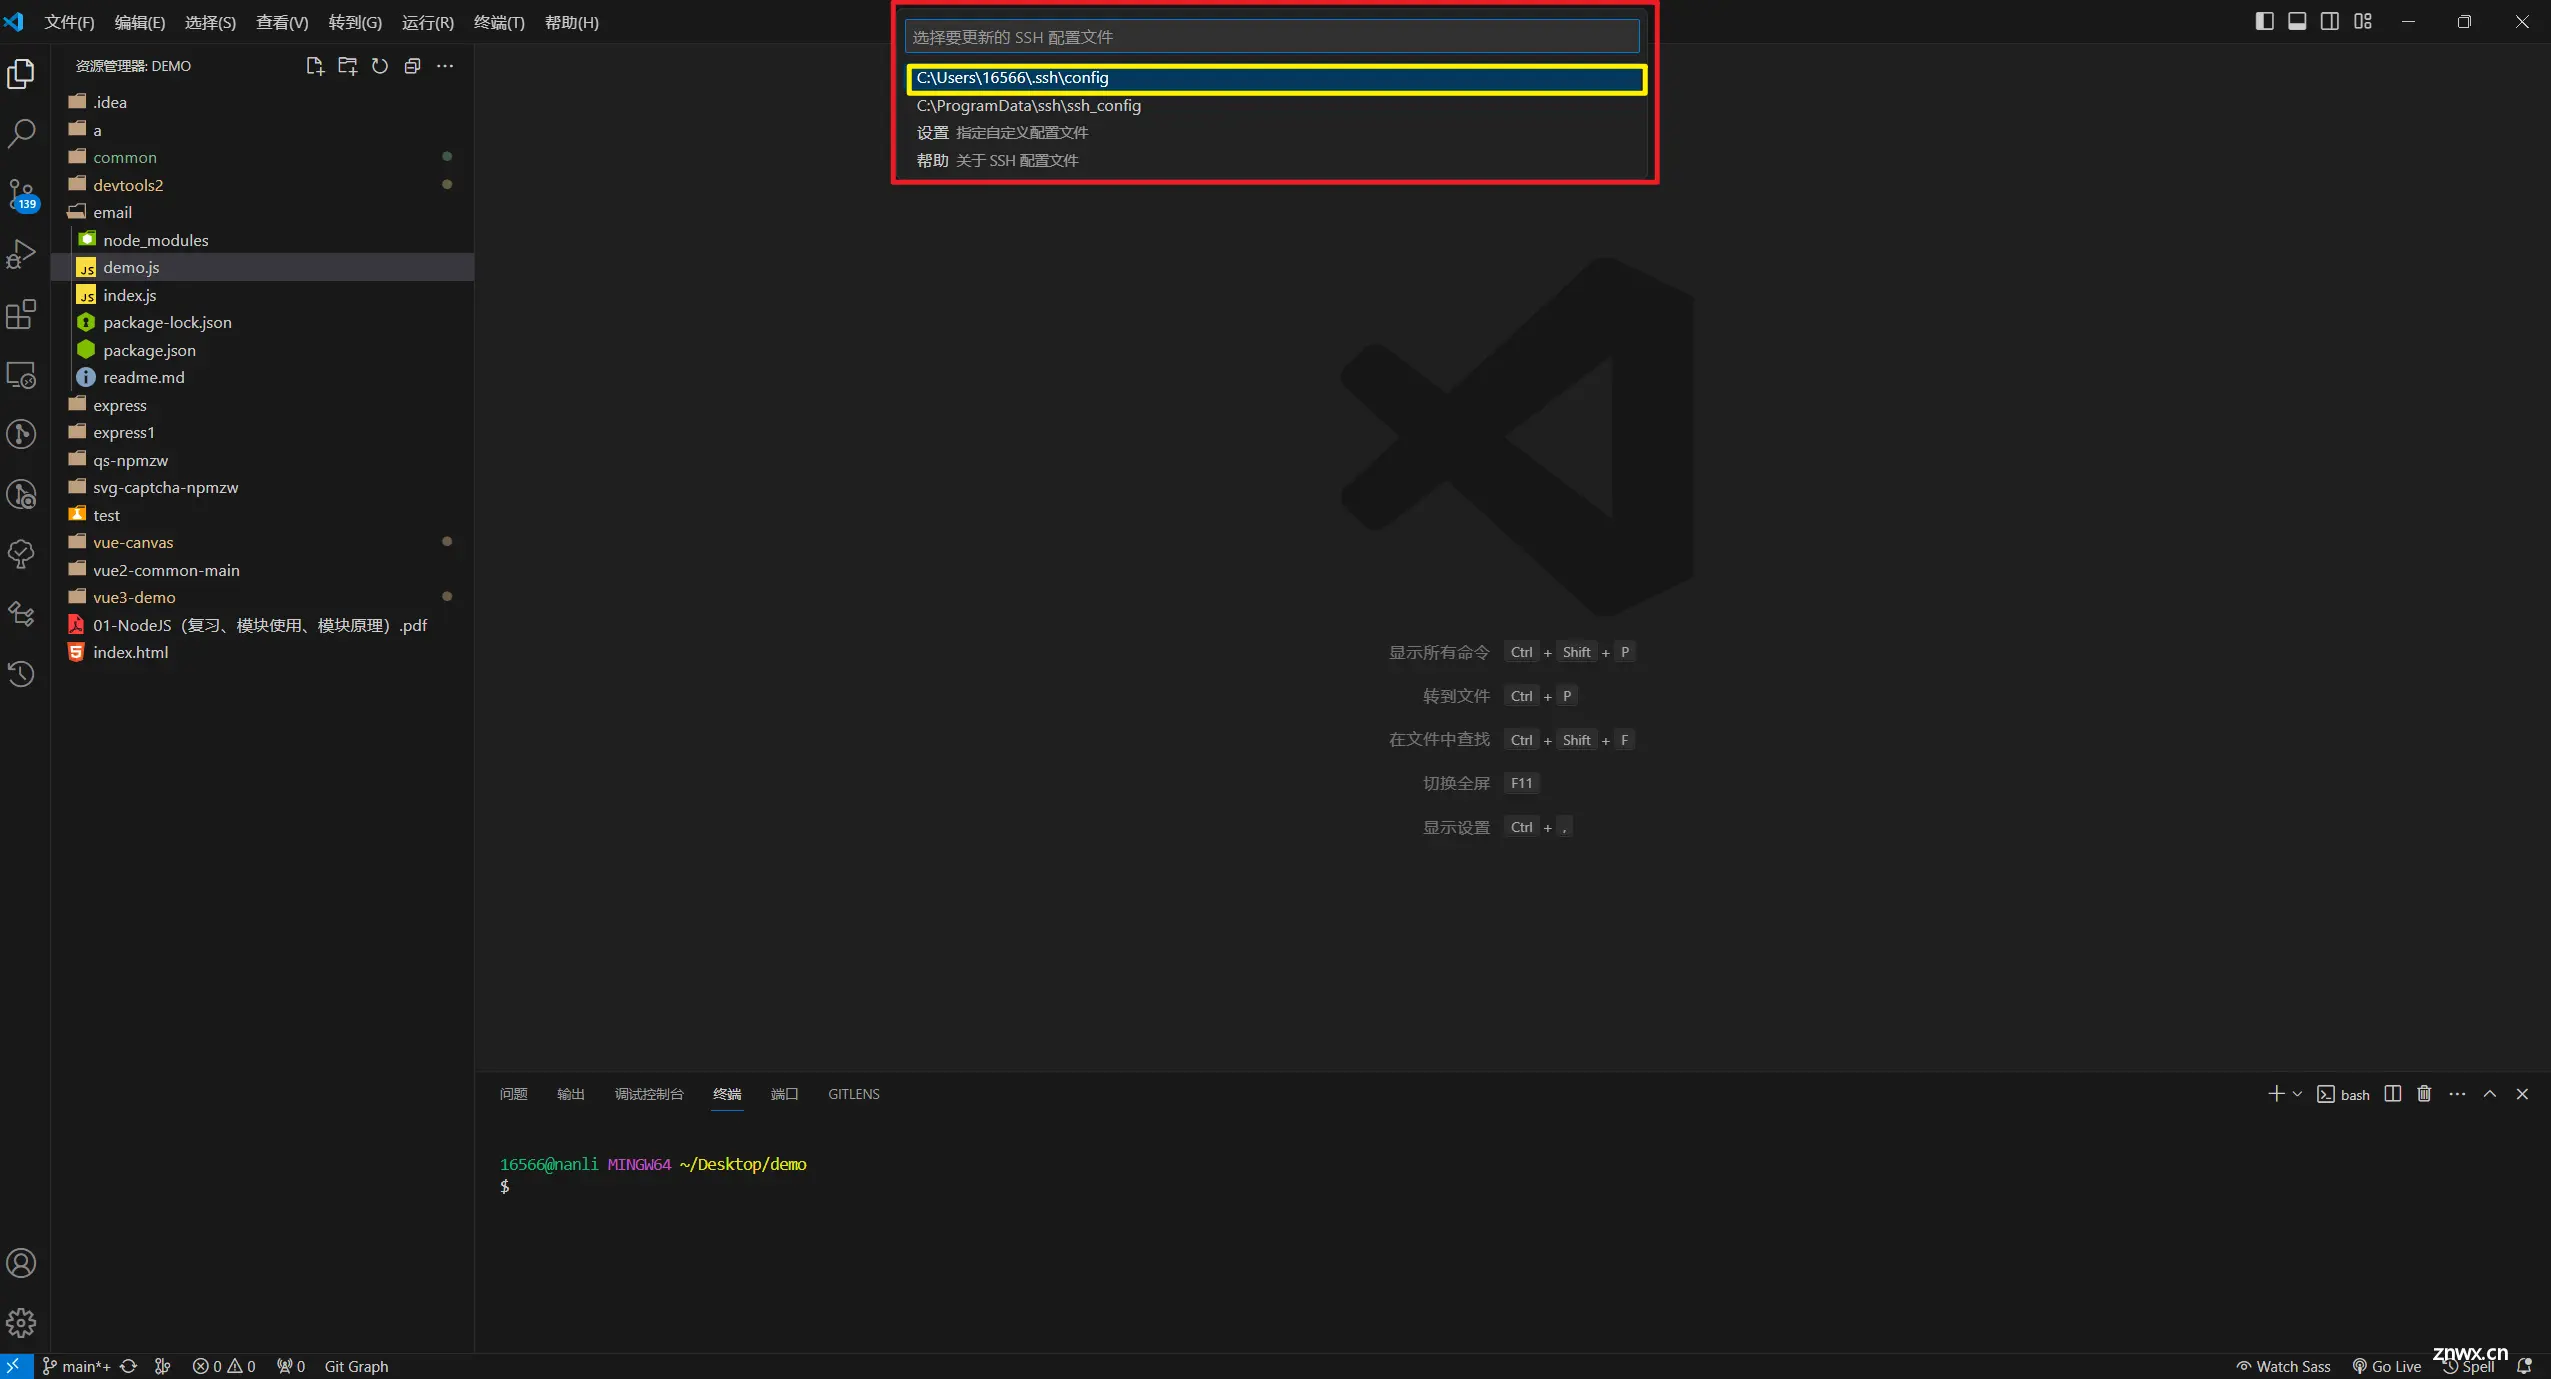Select the bash terminal label
Image resolution: width=2551 pixels, height=1379 pixels.
tap(2343, 1094)
